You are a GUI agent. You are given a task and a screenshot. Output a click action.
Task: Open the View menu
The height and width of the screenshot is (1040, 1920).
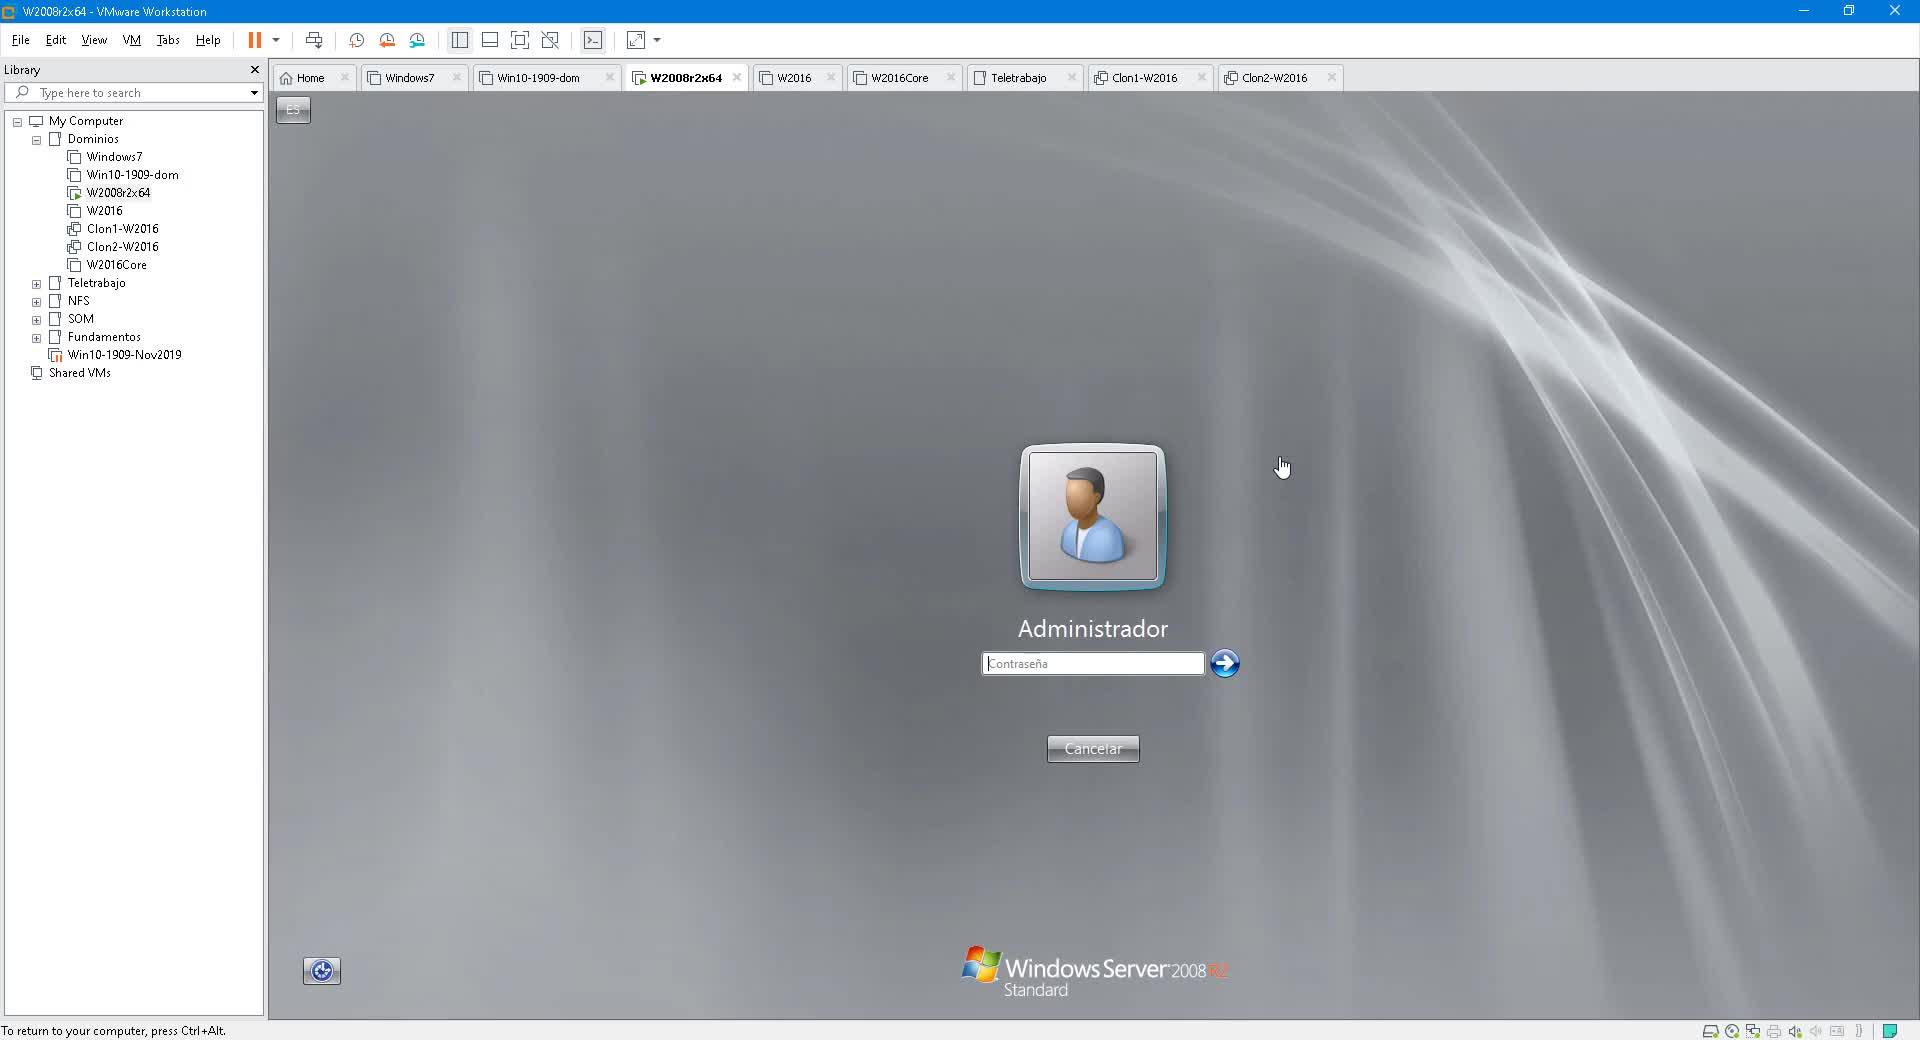pos(94,40)
